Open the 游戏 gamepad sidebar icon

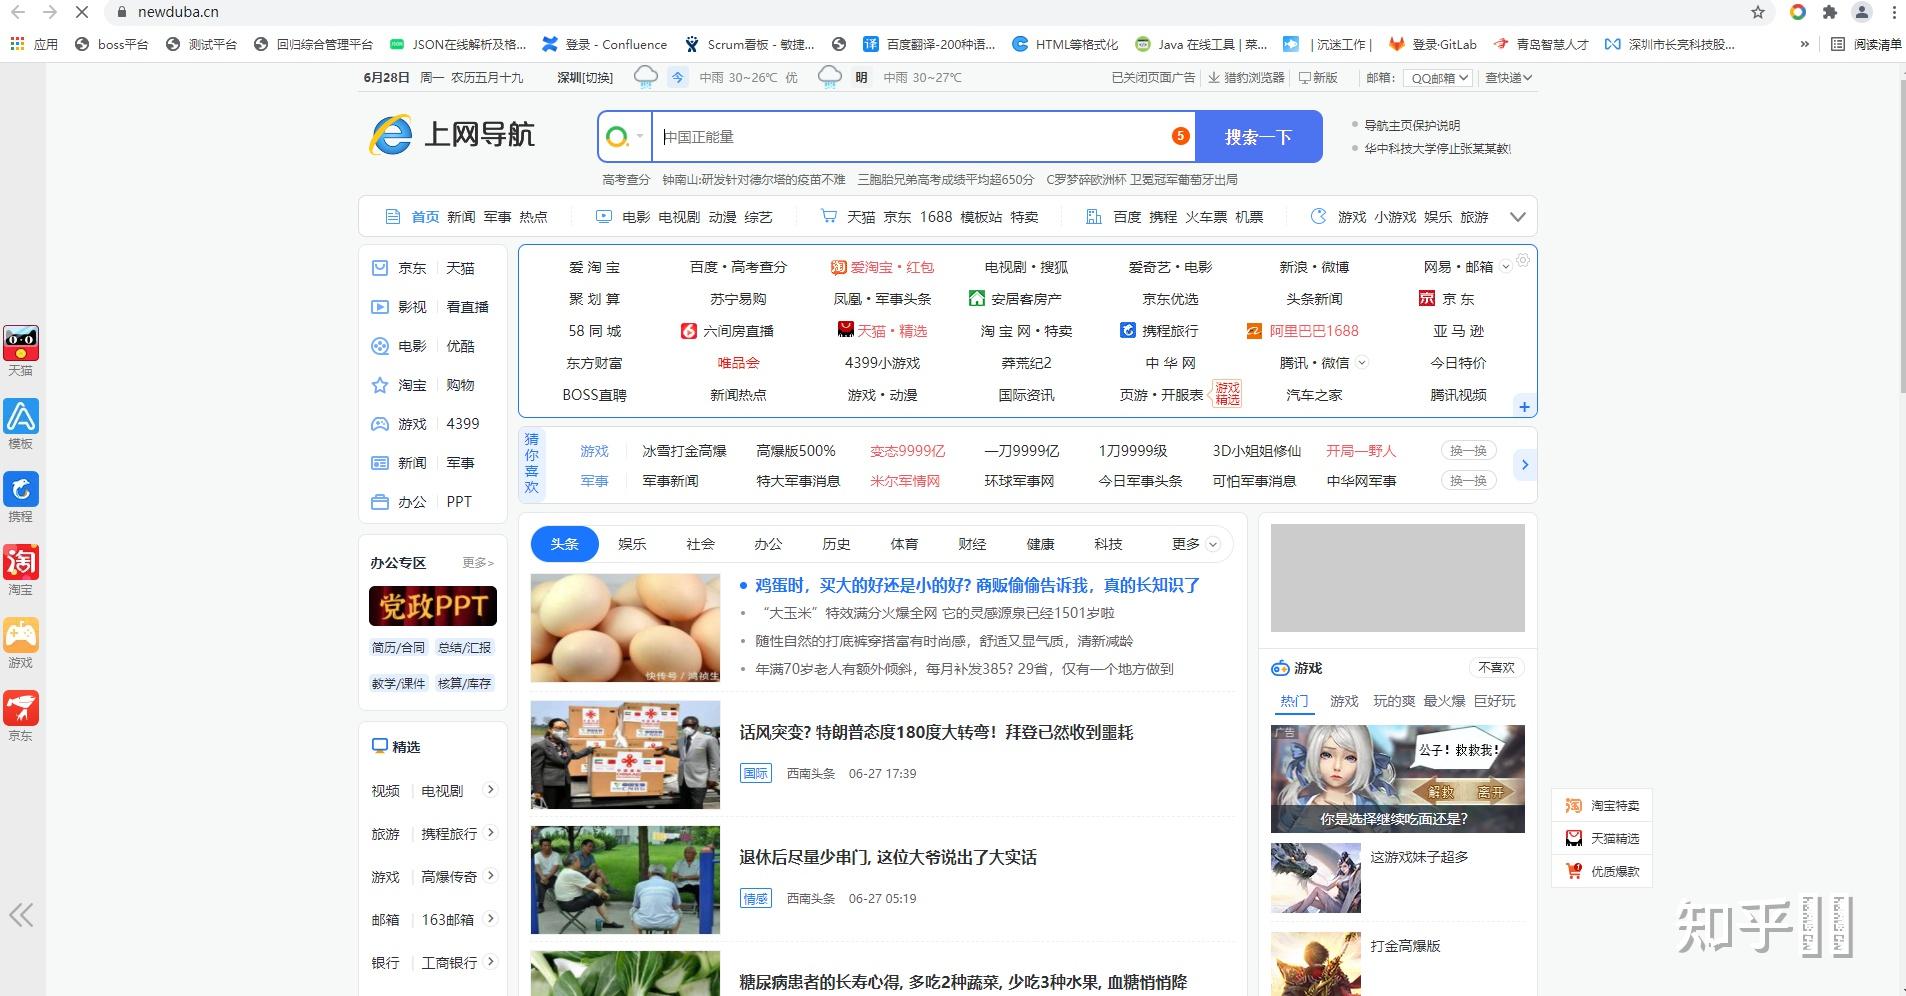(21, 636)
